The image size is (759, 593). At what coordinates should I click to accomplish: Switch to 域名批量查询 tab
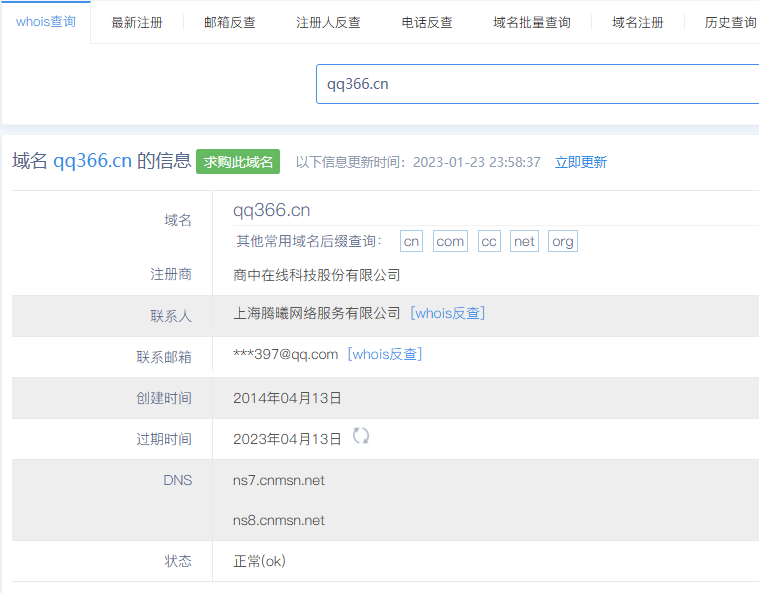[x=532, y=22]
